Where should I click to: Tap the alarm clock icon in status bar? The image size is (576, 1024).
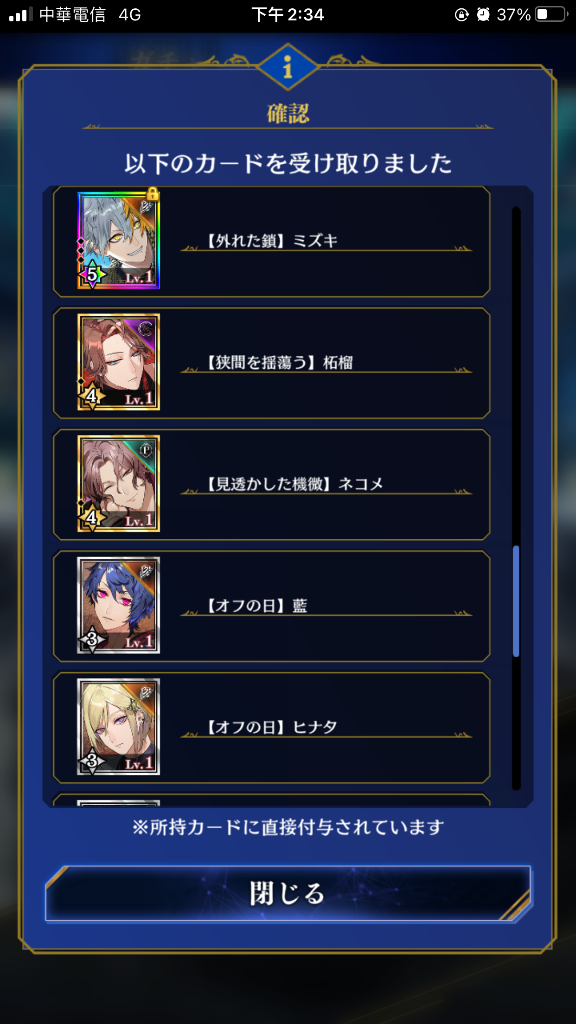tap(483, 14)
